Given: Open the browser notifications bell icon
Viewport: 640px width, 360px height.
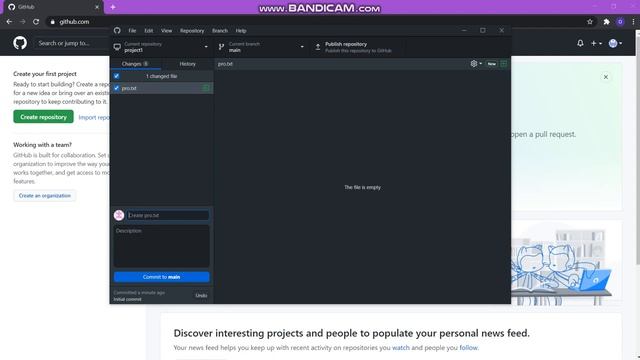Looking at the screenshot, I should coord(580,43).
